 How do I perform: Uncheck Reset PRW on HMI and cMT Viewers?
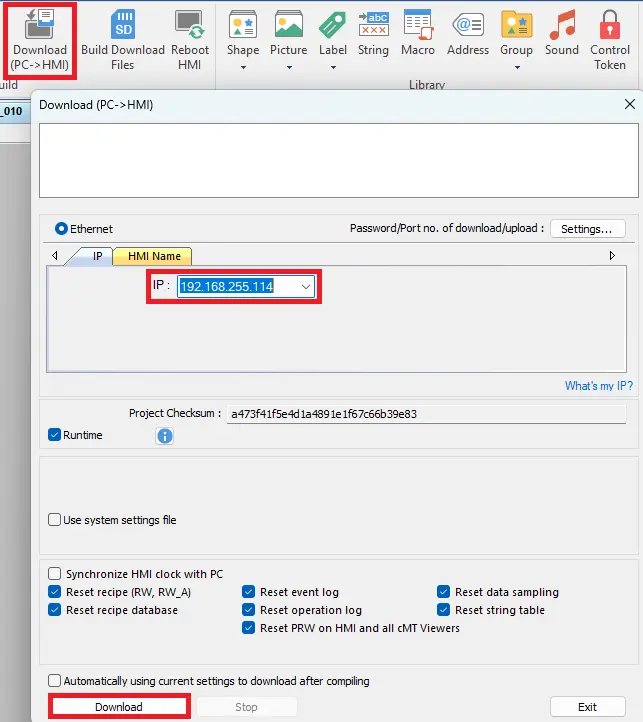[248, 628]
